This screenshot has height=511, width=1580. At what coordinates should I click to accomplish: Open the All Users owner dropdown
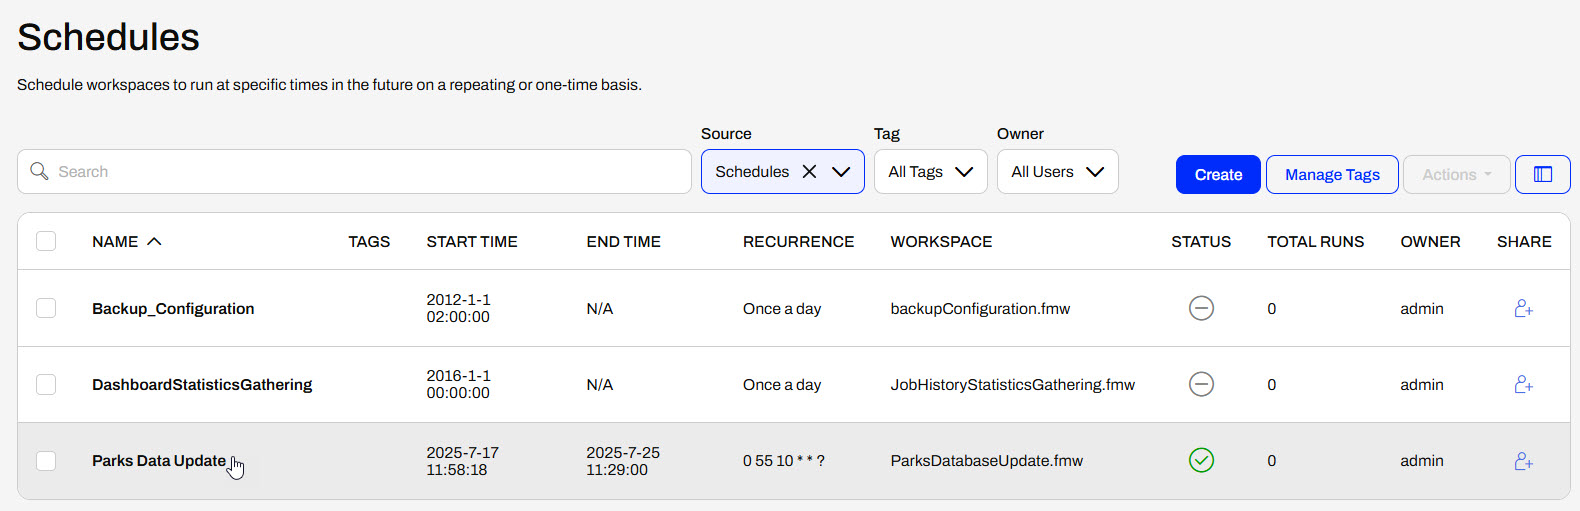[1057, 172]
